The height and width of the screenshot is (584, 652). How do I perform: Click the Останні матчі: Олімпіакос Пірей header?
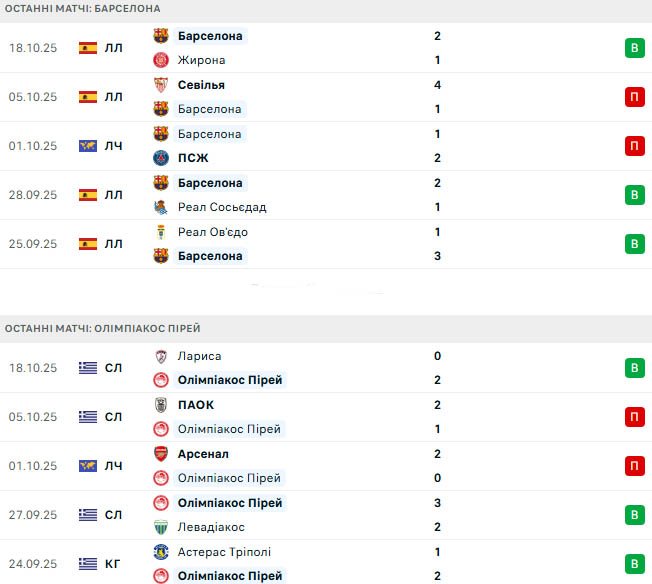(x=102, y=328)
